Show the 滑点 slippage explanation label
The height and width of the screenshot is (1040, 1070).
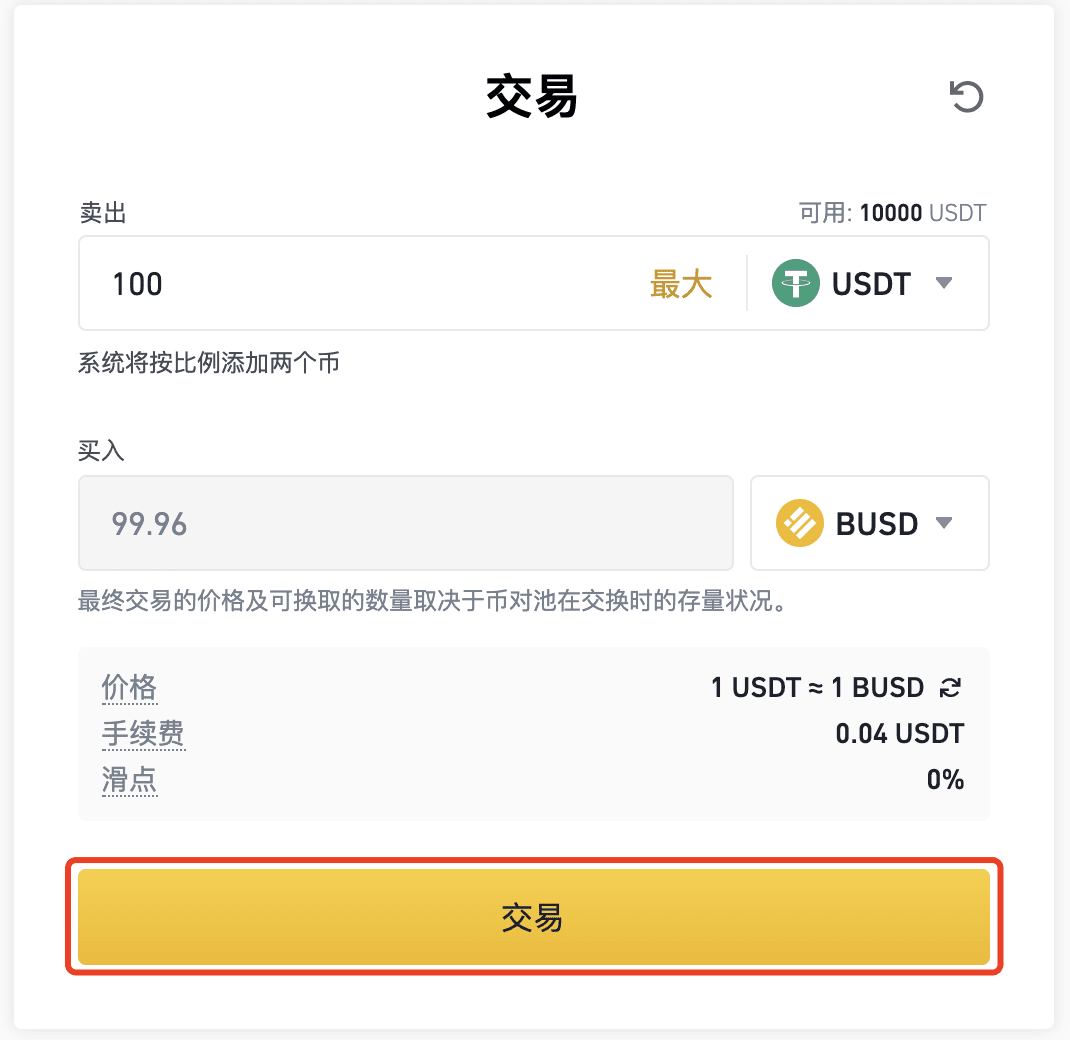(x=129, y=779)
